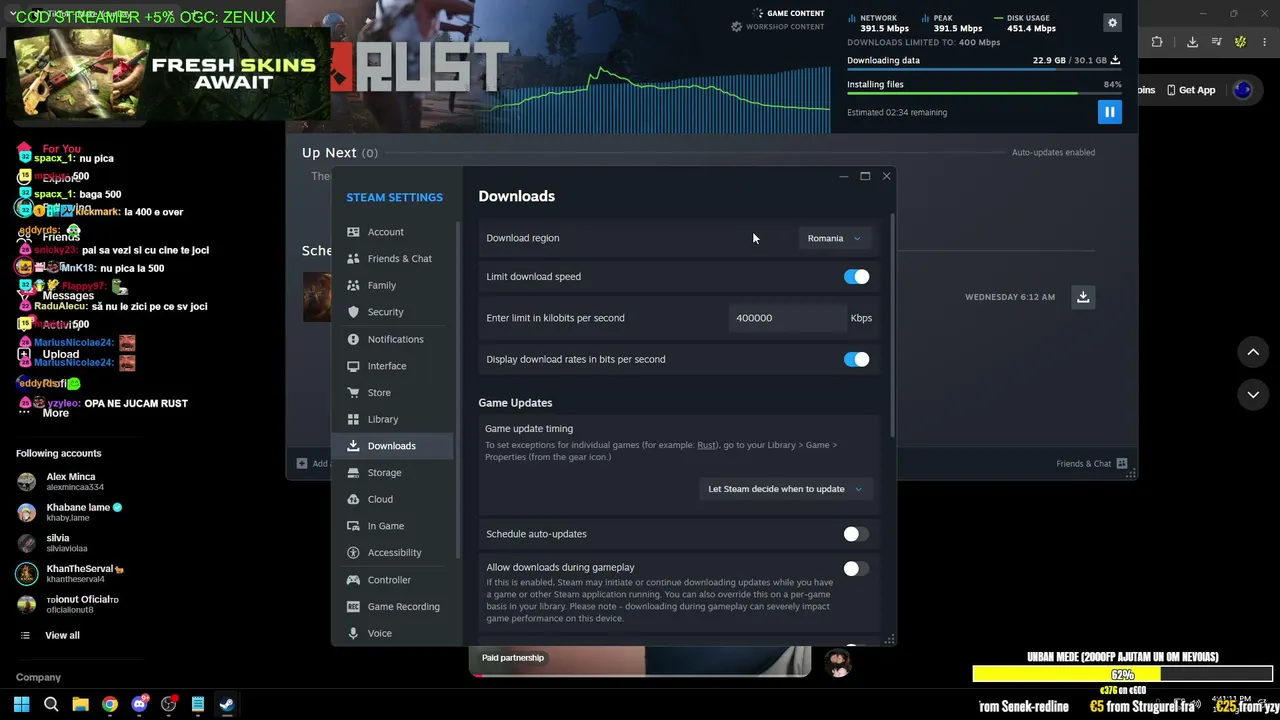Click the Installing files progress bar
The height and width of the screenshot is (720, 1280).
(x=984, y=94)
